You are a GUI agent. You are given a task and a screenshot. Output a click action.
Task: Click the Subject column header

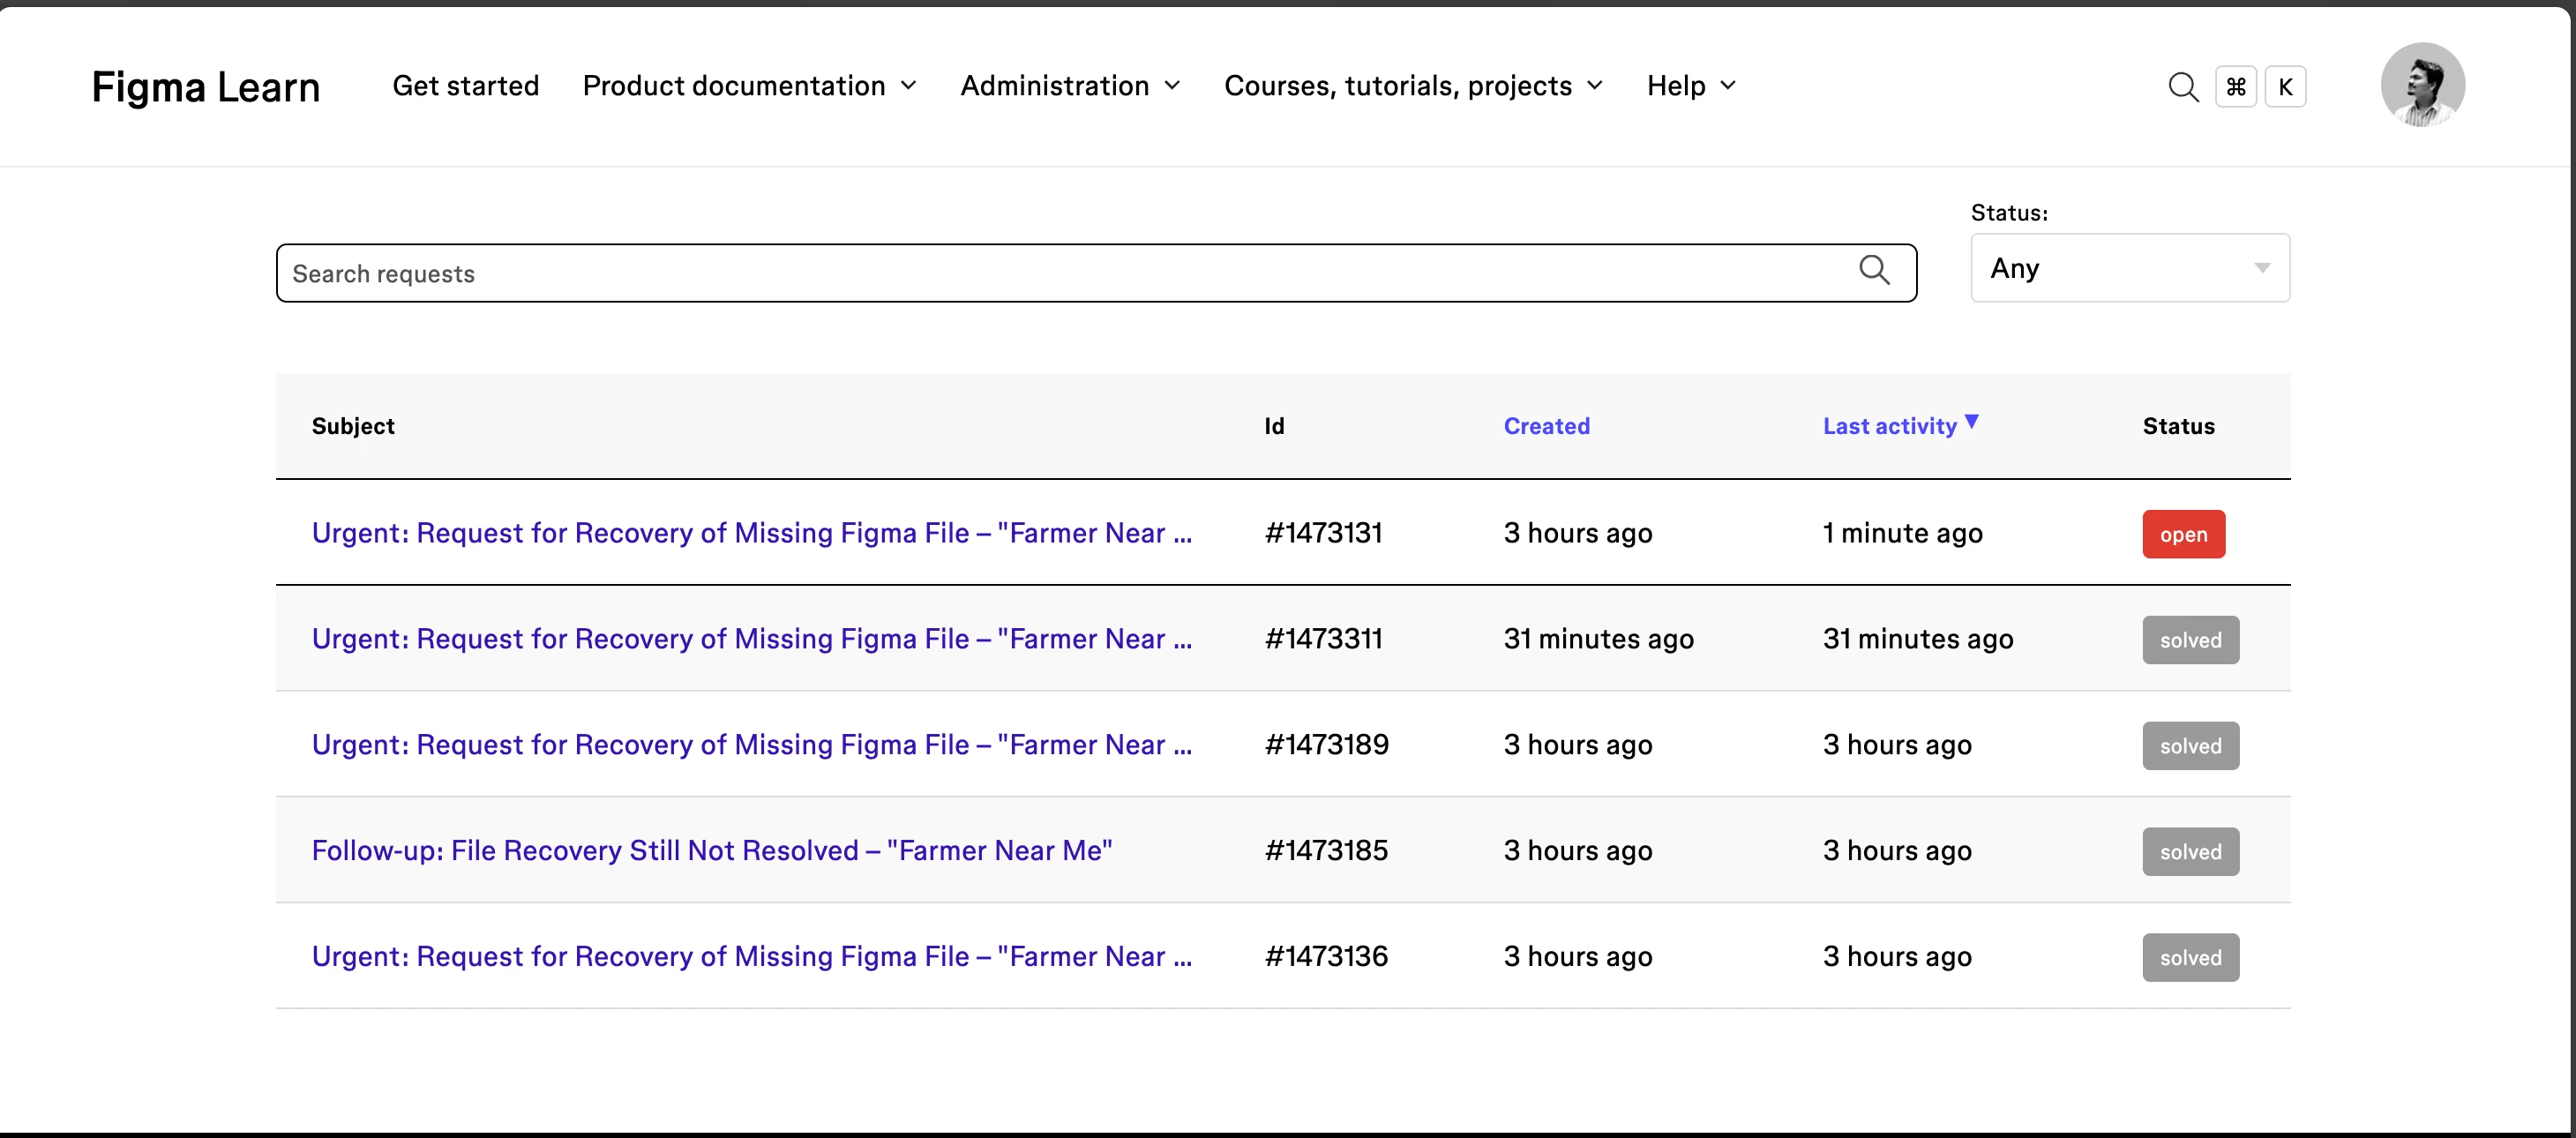tap(353, 426)
